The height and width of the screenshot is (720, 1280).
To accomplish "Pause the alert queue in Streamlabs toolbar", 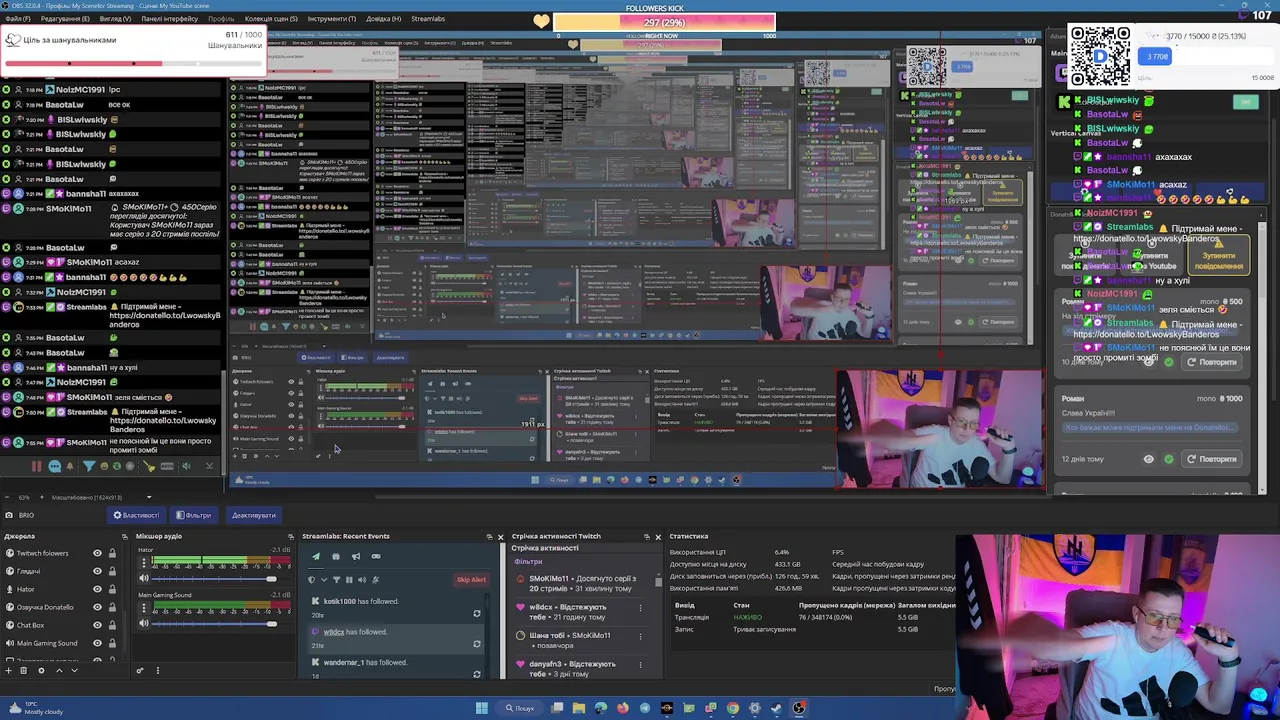I will 349,580.
